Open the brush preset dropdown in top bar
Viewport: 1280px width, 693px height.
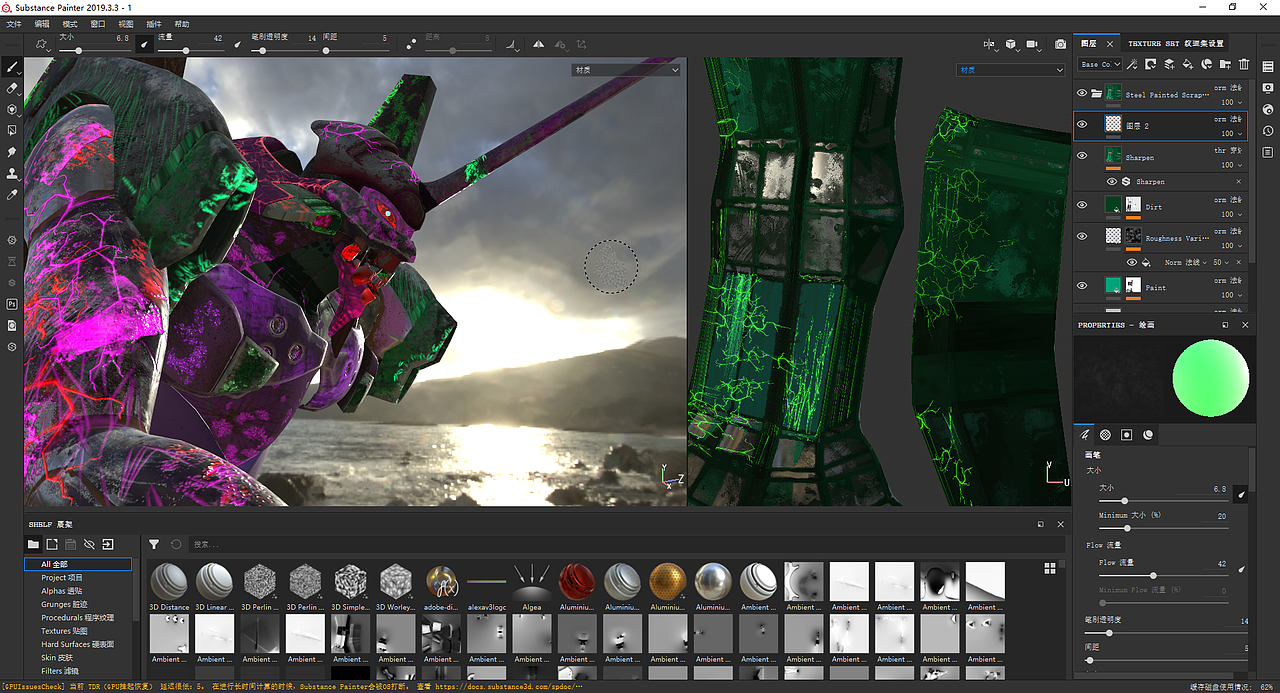tap(43, 44)
